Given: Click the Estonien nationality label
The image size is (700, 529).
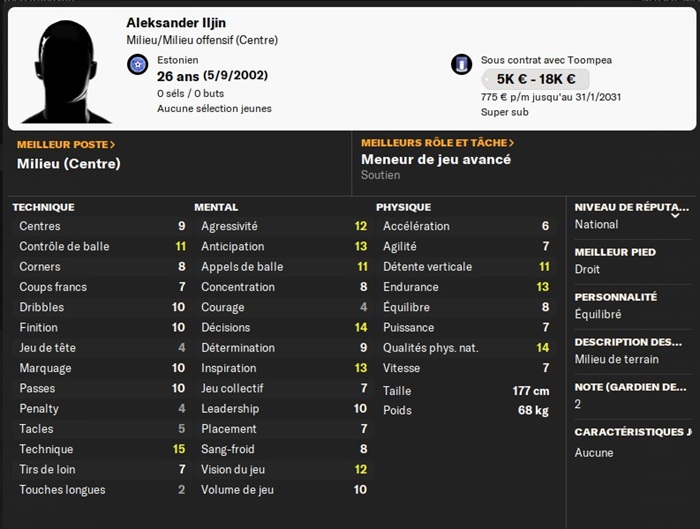Looking at the screenshot, I should 179,60.
